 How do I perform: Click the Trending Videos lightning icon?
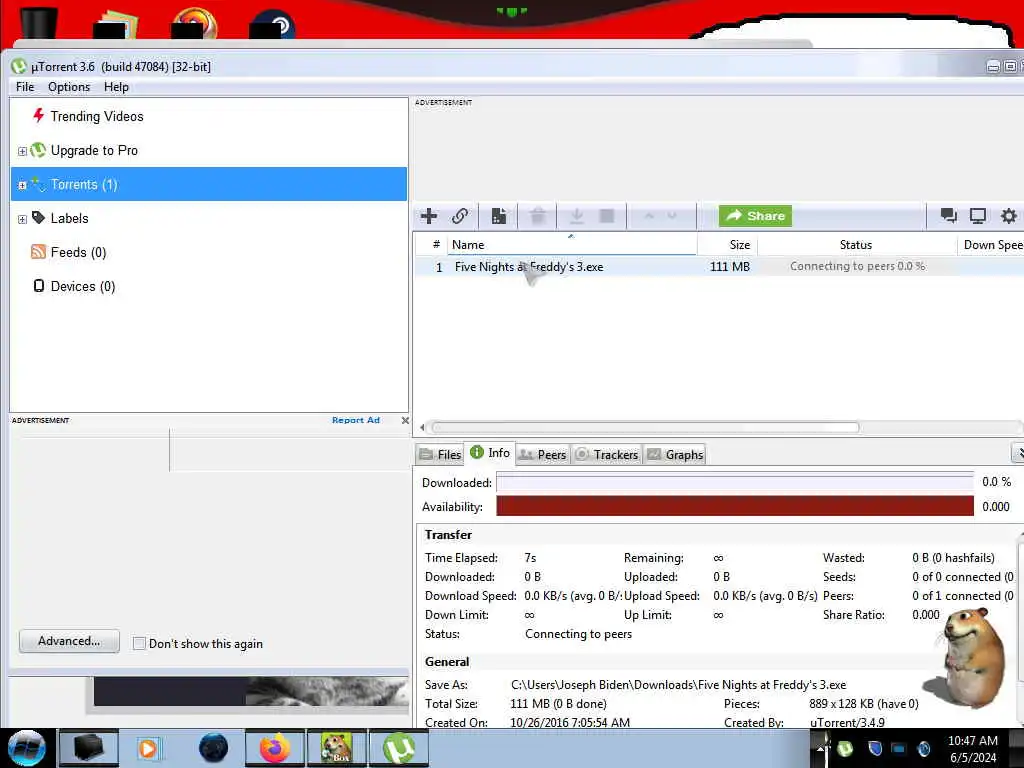coord(39,116)
